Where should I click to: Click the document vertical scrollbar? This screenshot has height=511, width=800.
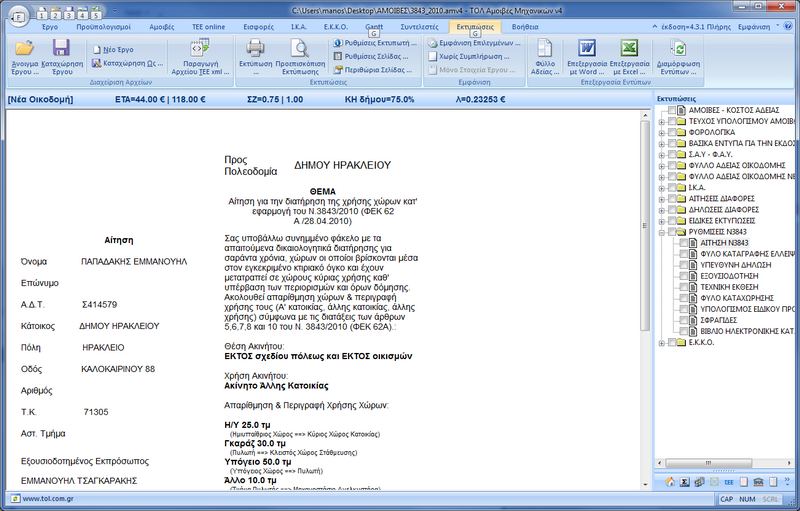click(645, 300)
